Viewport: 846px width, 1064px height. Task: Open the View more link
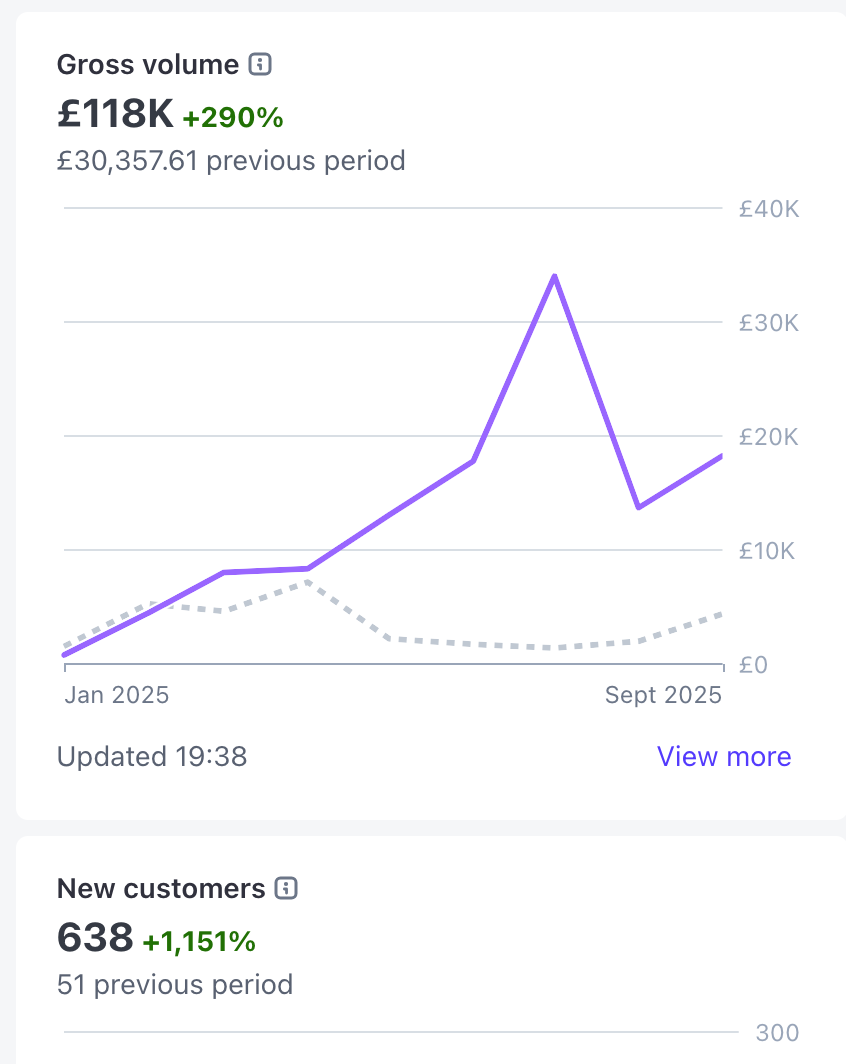point(724,756)
